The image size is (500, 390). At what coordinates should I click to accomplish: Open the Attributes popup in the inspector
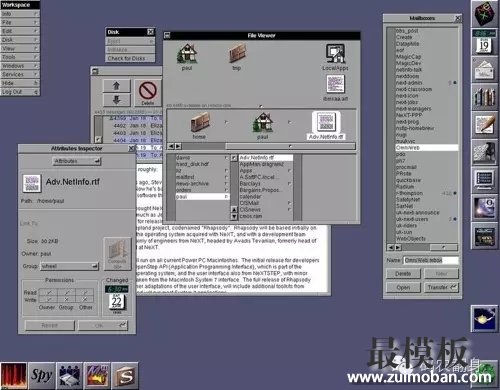click(x=77, y=161)
